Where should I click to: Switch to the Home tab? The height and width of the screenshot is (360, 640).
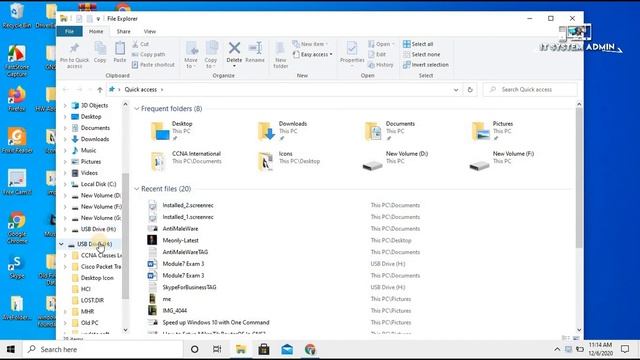(x=96, y=31)
